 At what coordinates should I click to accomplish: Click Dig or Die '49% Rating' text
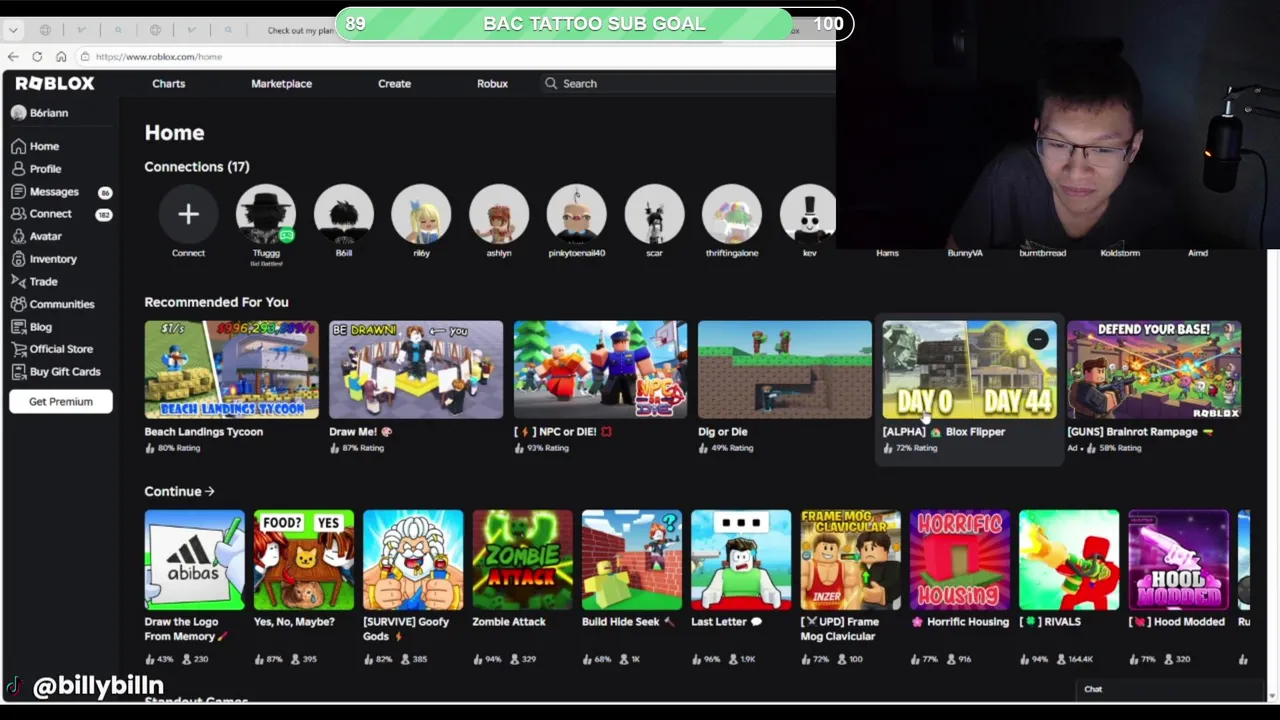732,448
